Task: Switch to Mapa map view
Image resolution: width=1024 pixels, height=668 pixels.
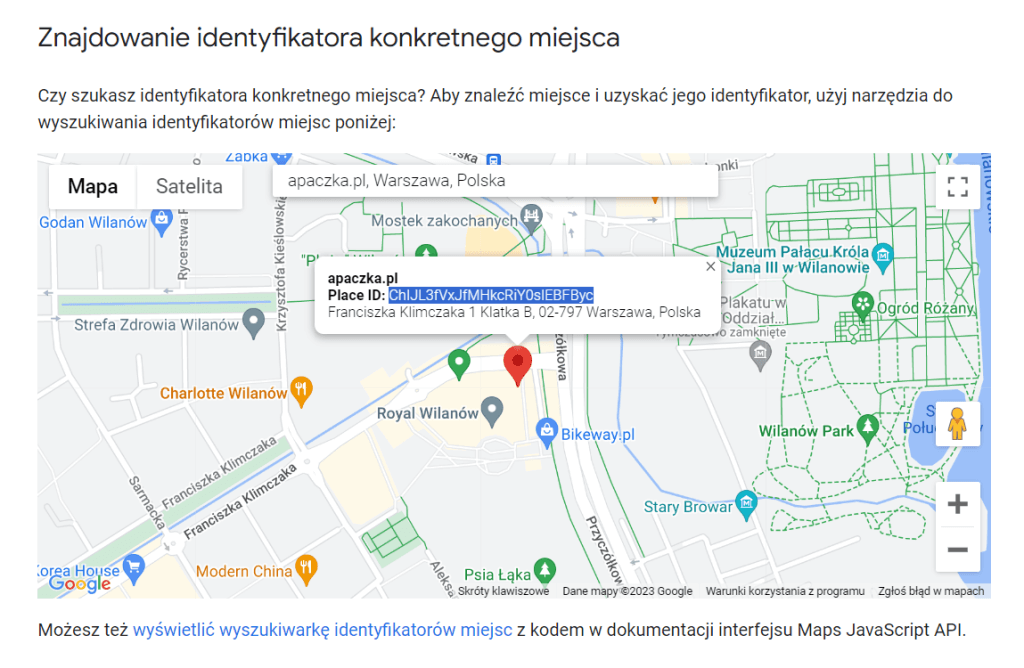Action: 93,187
